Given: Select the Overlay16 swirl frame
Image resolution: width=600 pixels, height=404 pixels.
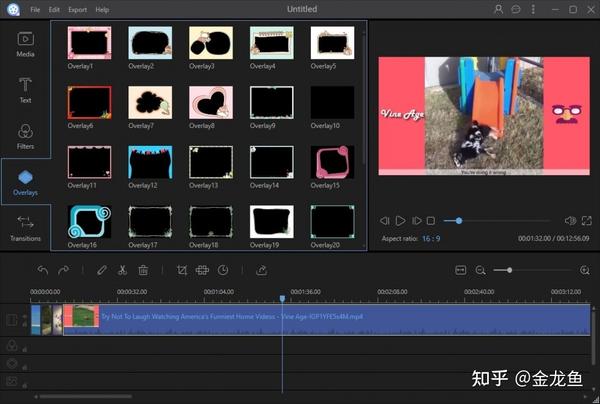Looking at the screenshot, I should click(x=90, y=222).
